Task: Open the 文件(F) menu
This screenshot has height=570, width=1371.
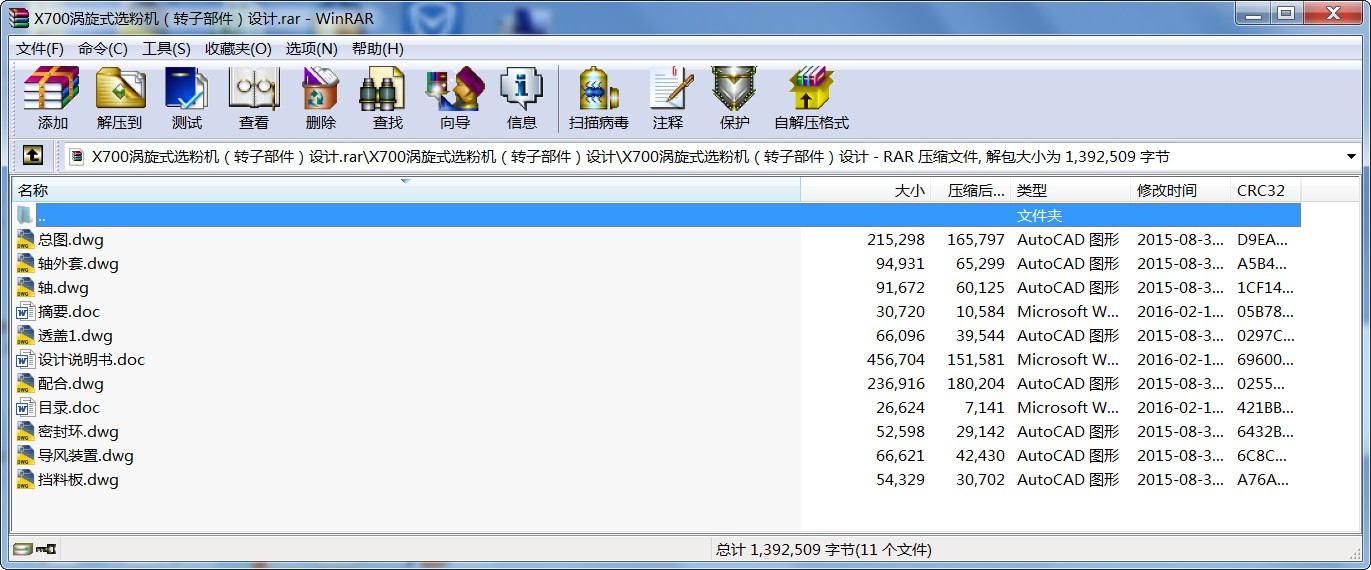Action: 40,48
